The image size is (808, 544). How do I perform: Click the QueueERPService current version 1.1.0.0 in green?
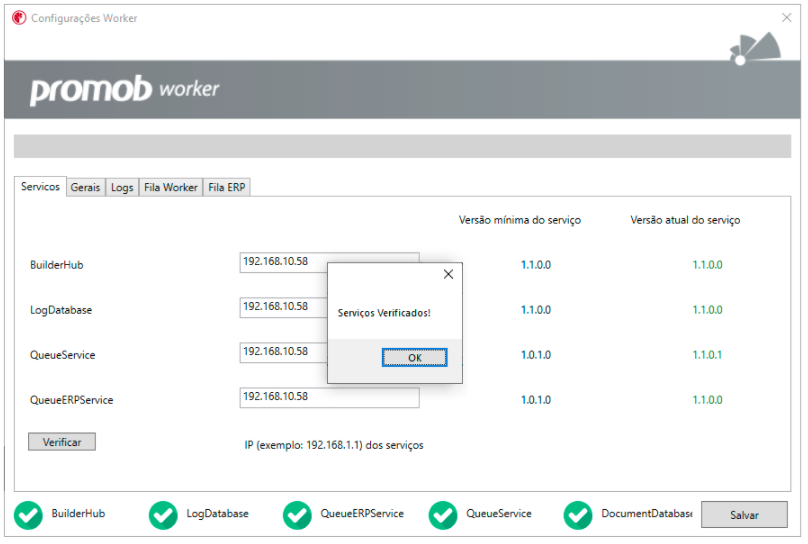(707, 400)
